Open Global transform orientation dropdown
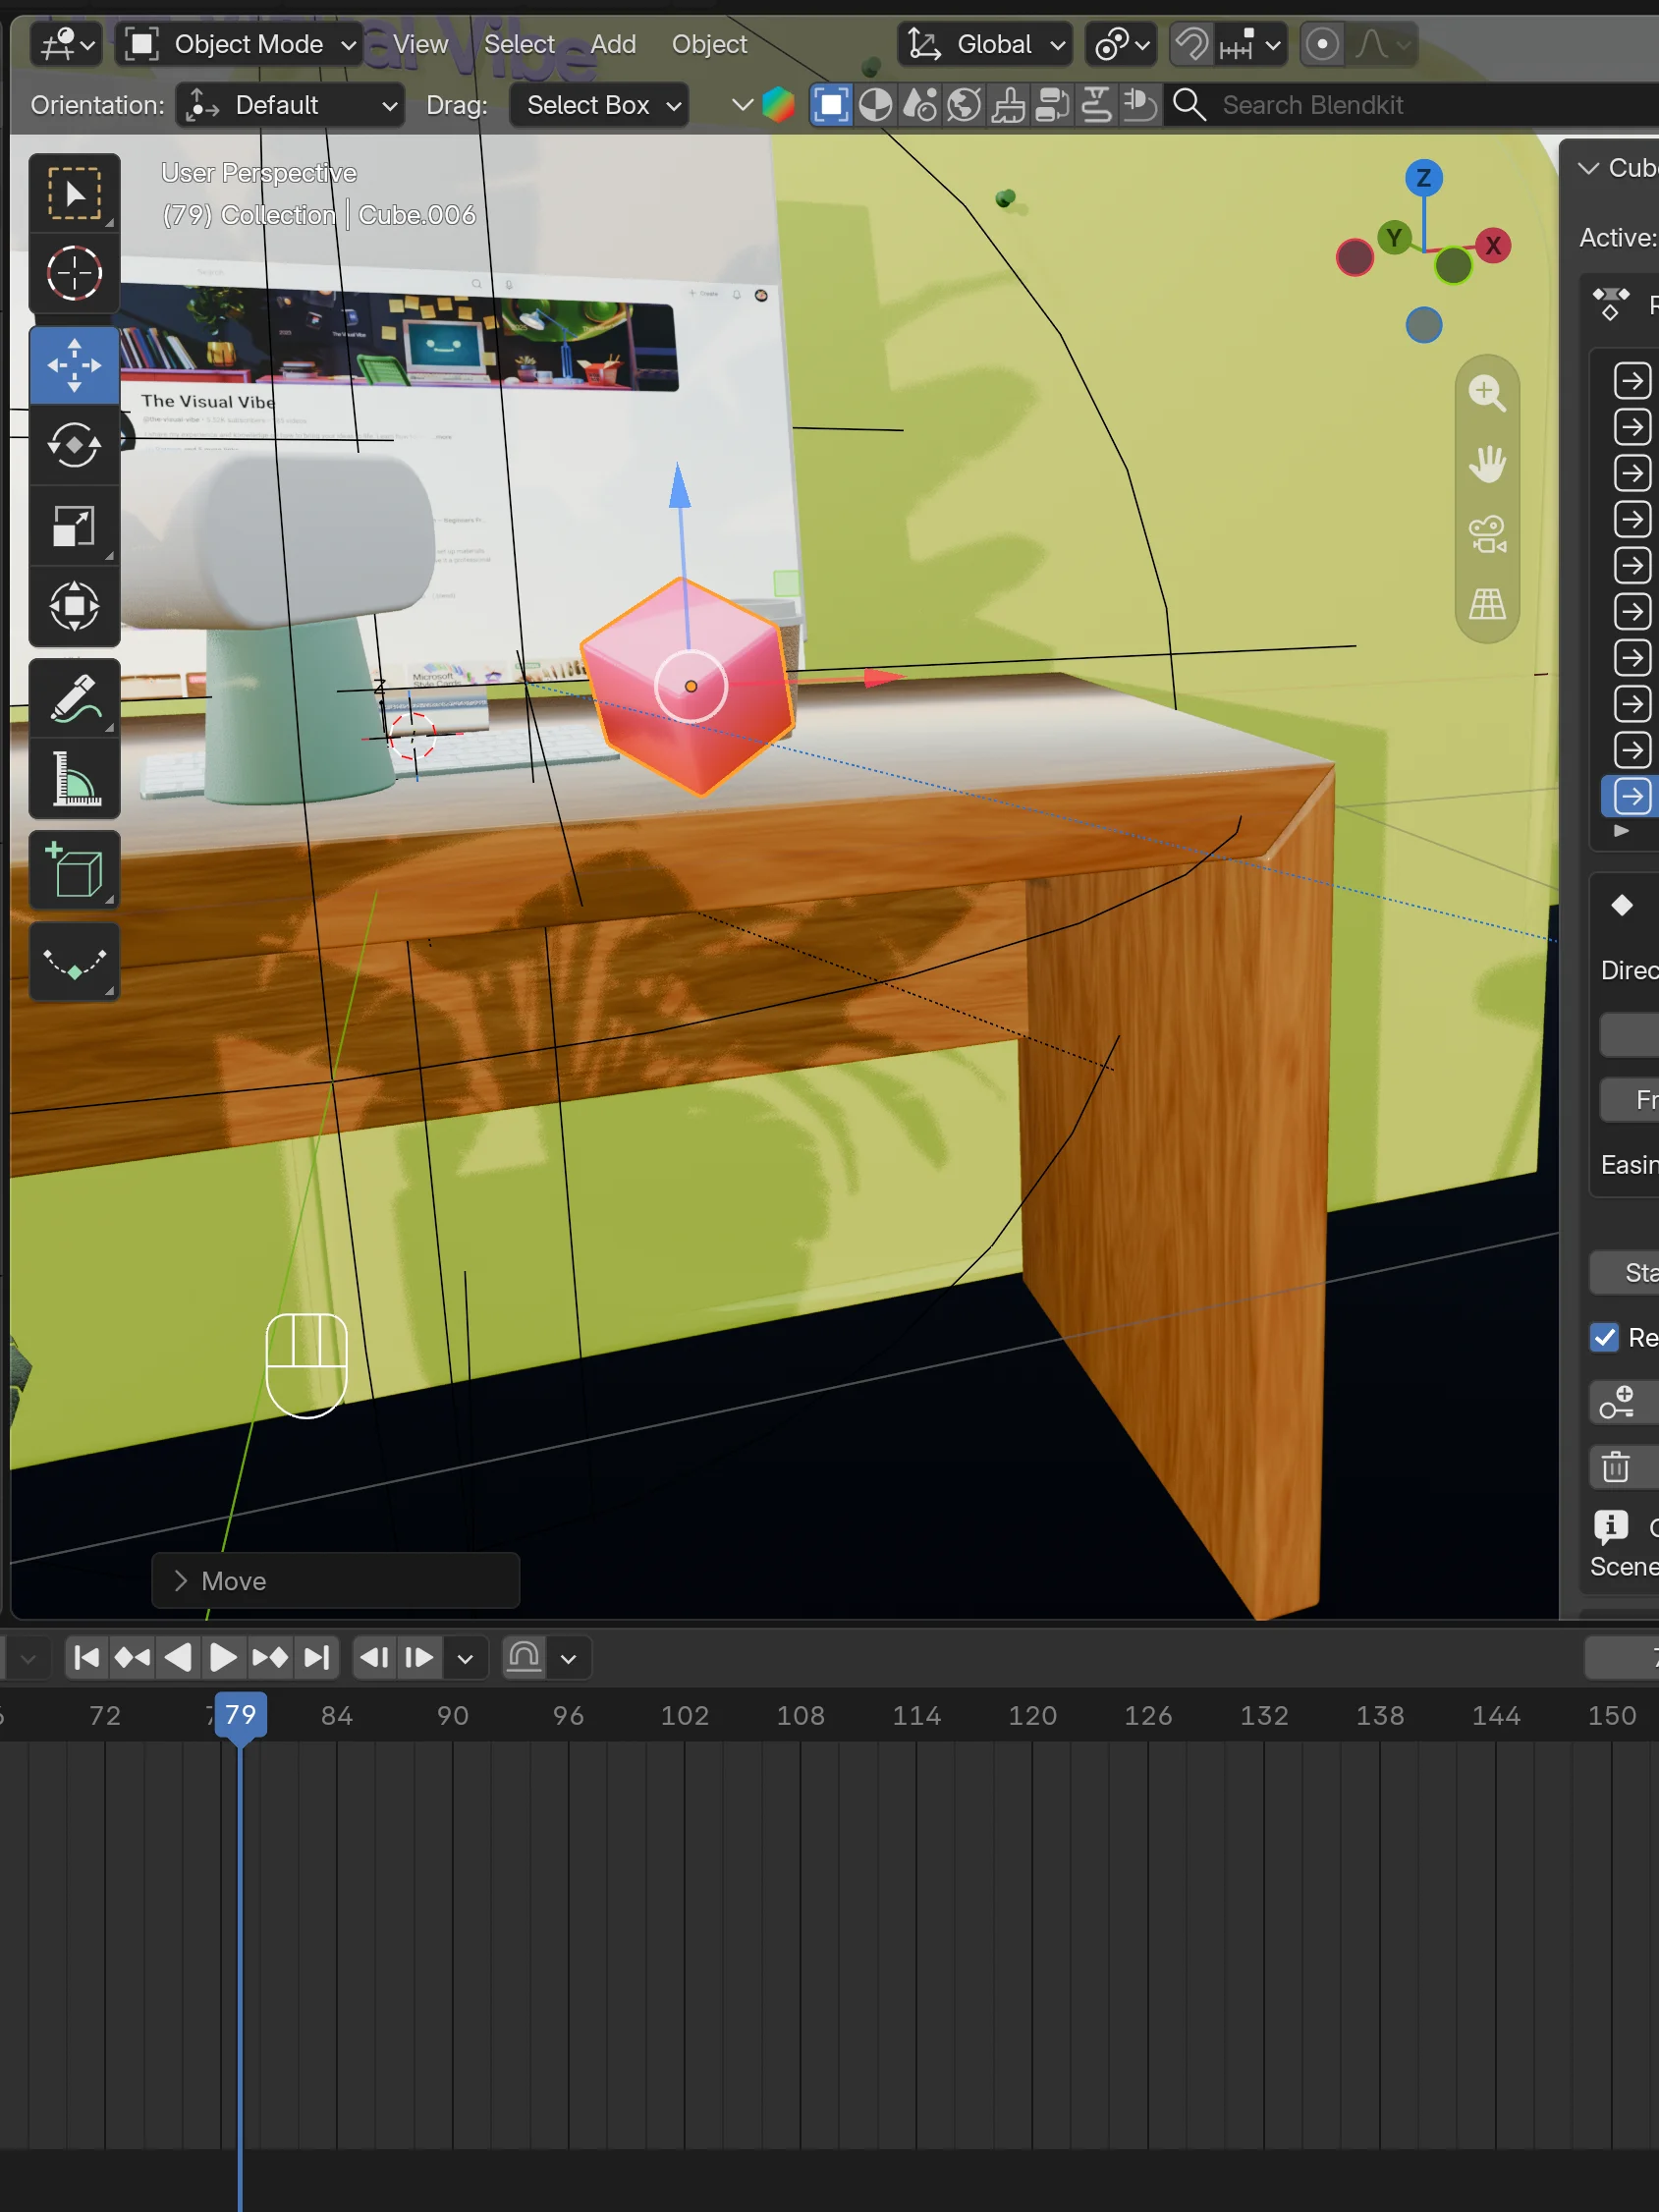1659x2212 pixels. [985, 44]
